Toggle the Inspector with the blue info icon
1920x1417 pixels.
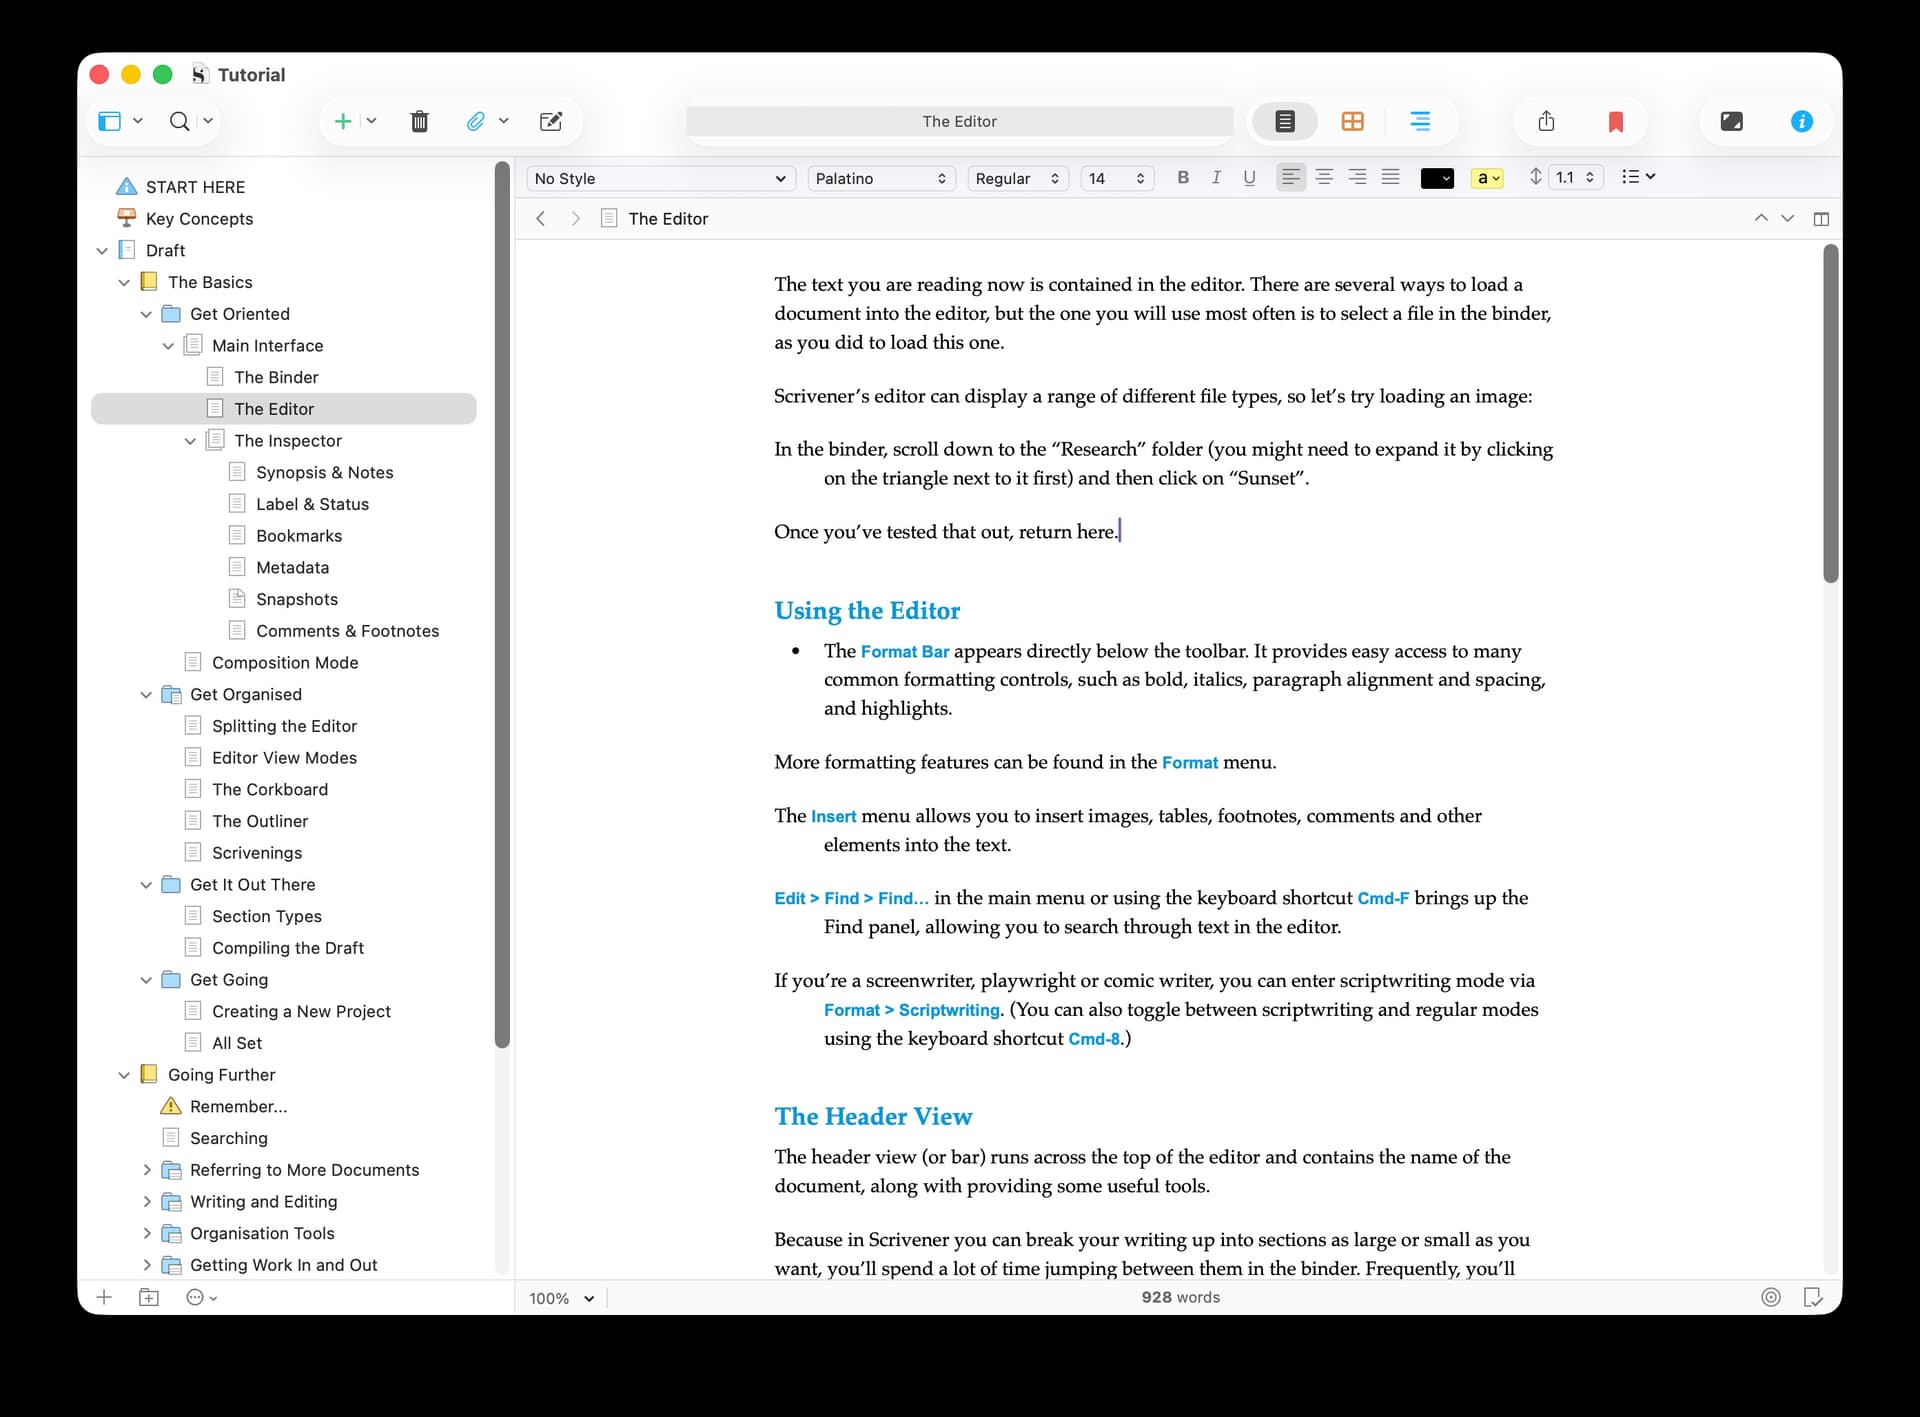(1801, 121)
